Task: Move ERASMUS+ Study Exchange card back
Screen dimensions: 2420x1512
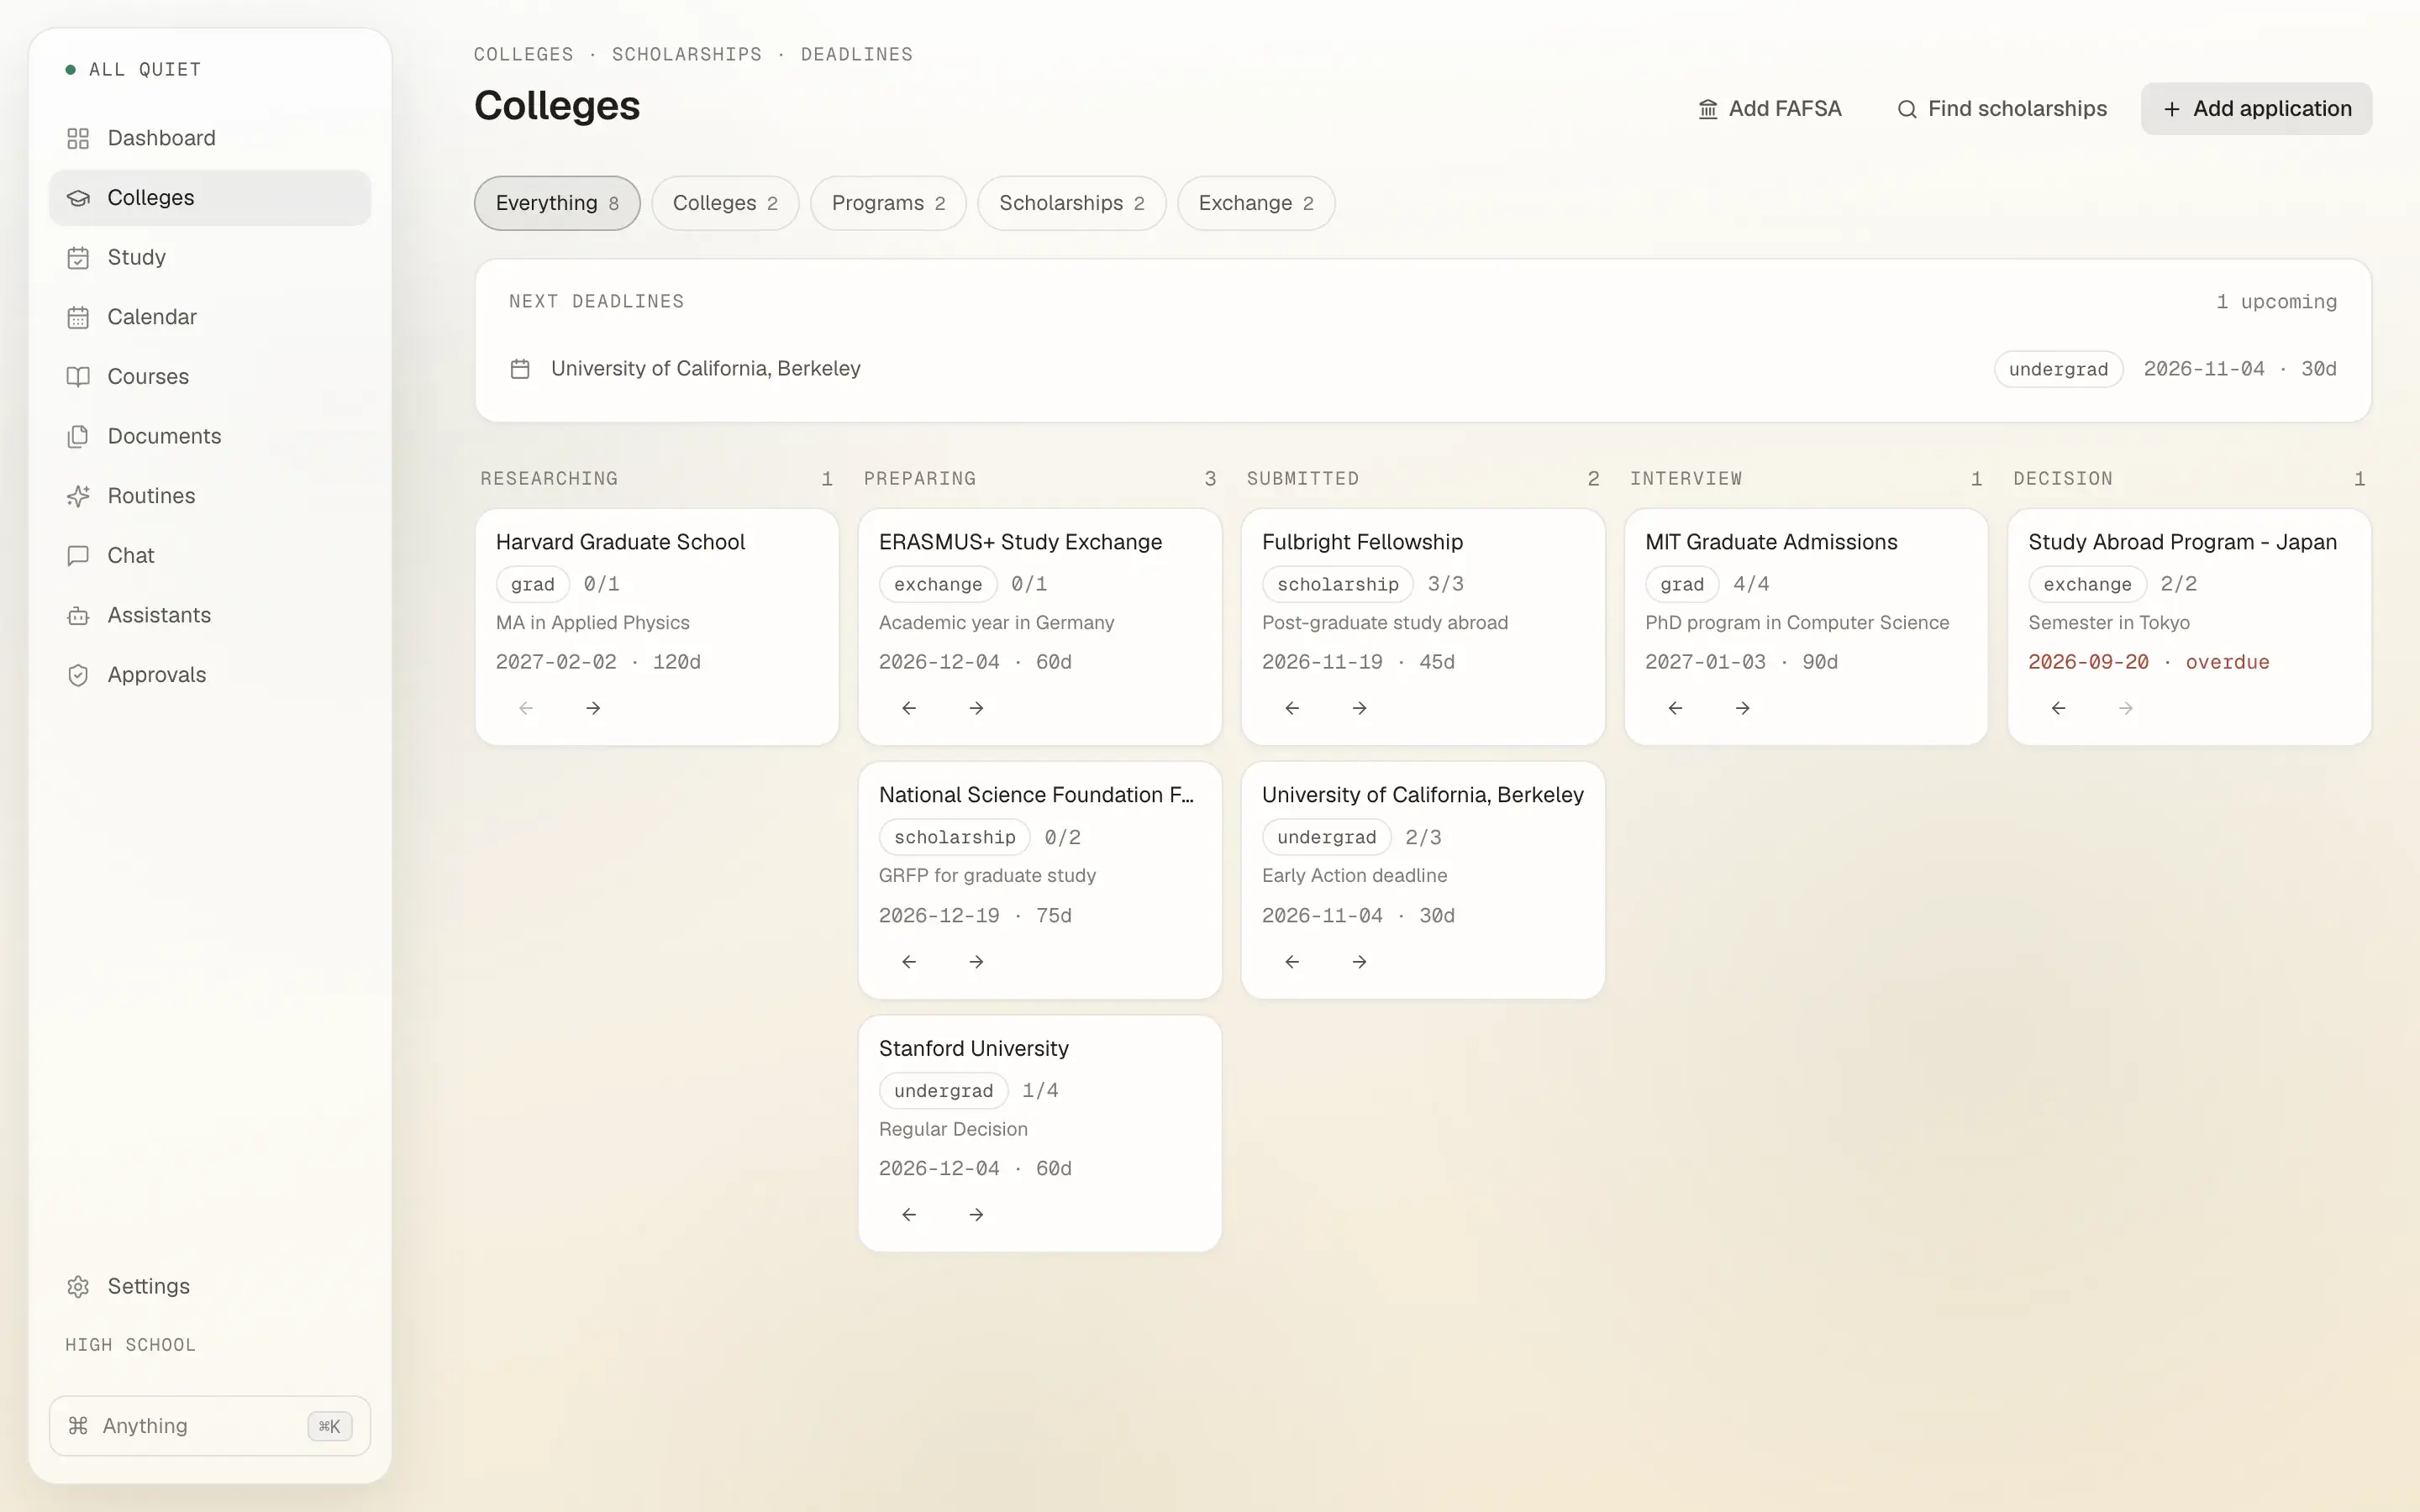Action: (x=909, y=708)
